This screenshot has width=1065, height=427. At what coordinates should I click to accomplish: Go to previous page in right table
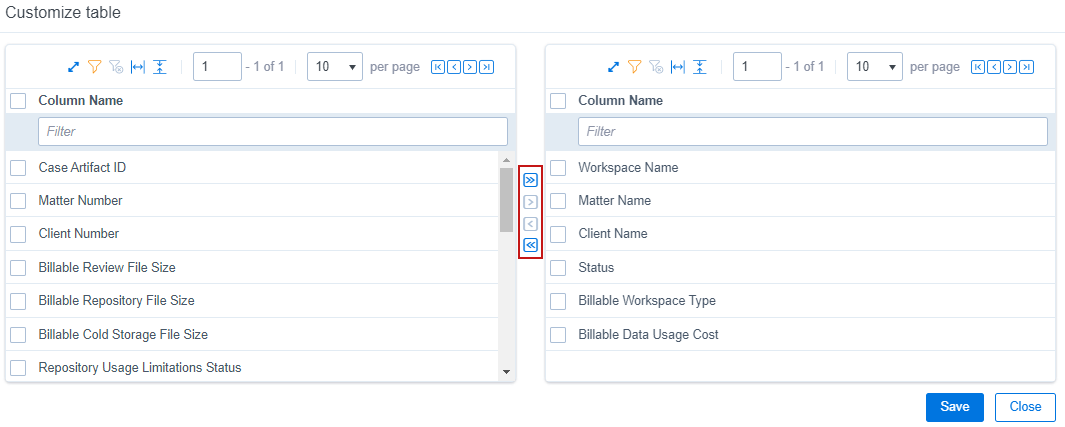point(994,67)
